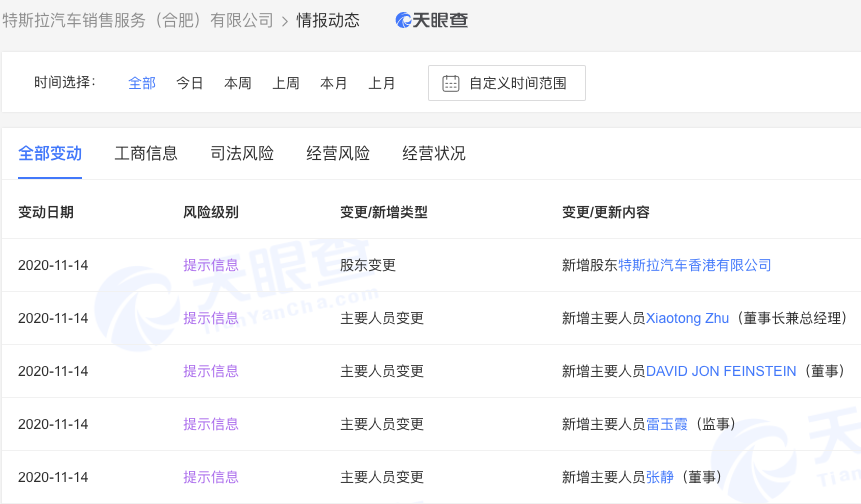Open Xiaotong Zhu person link
The width and height of the screenshot is (861, 504).
point(687,318)
